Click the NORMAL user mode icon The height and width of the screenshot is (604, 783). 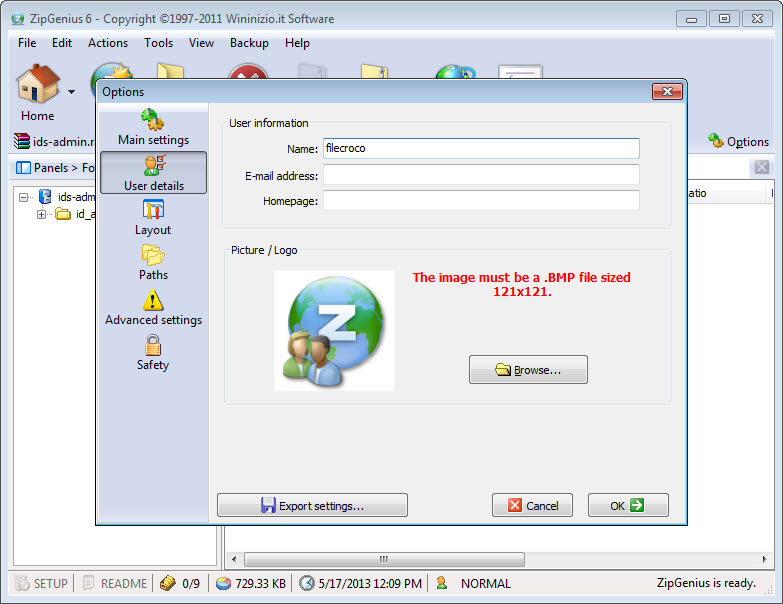tap(441, 583)
